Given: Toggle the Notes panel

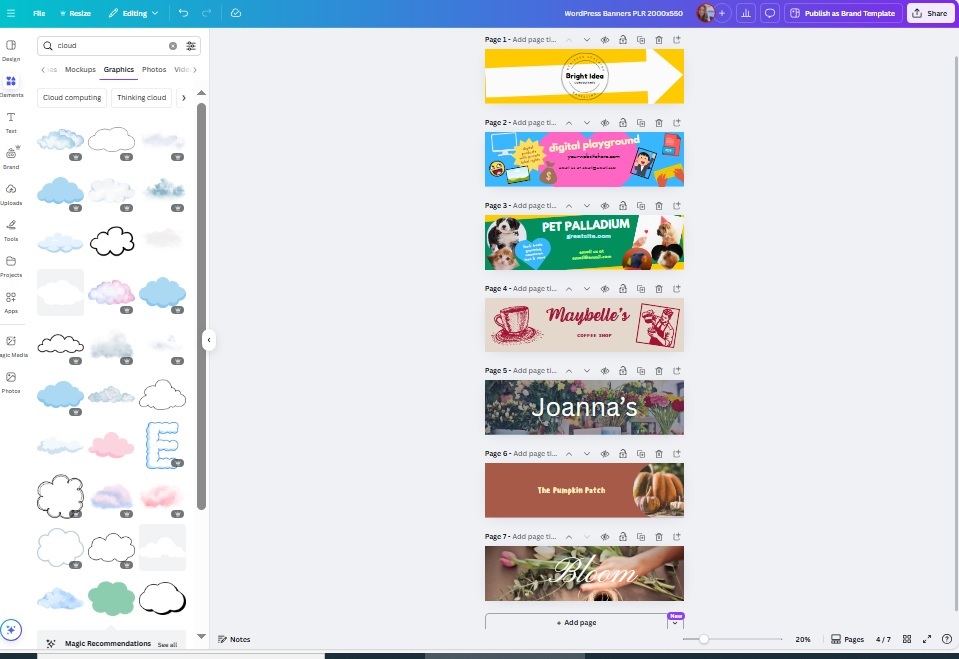Looking at the screenshot, I should pos(234,639).
